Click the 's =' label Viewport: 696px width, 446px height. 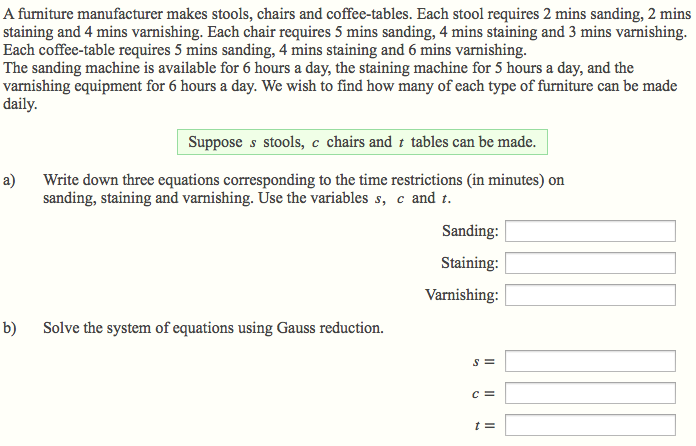pyautogui.click(x=483, y=362)
